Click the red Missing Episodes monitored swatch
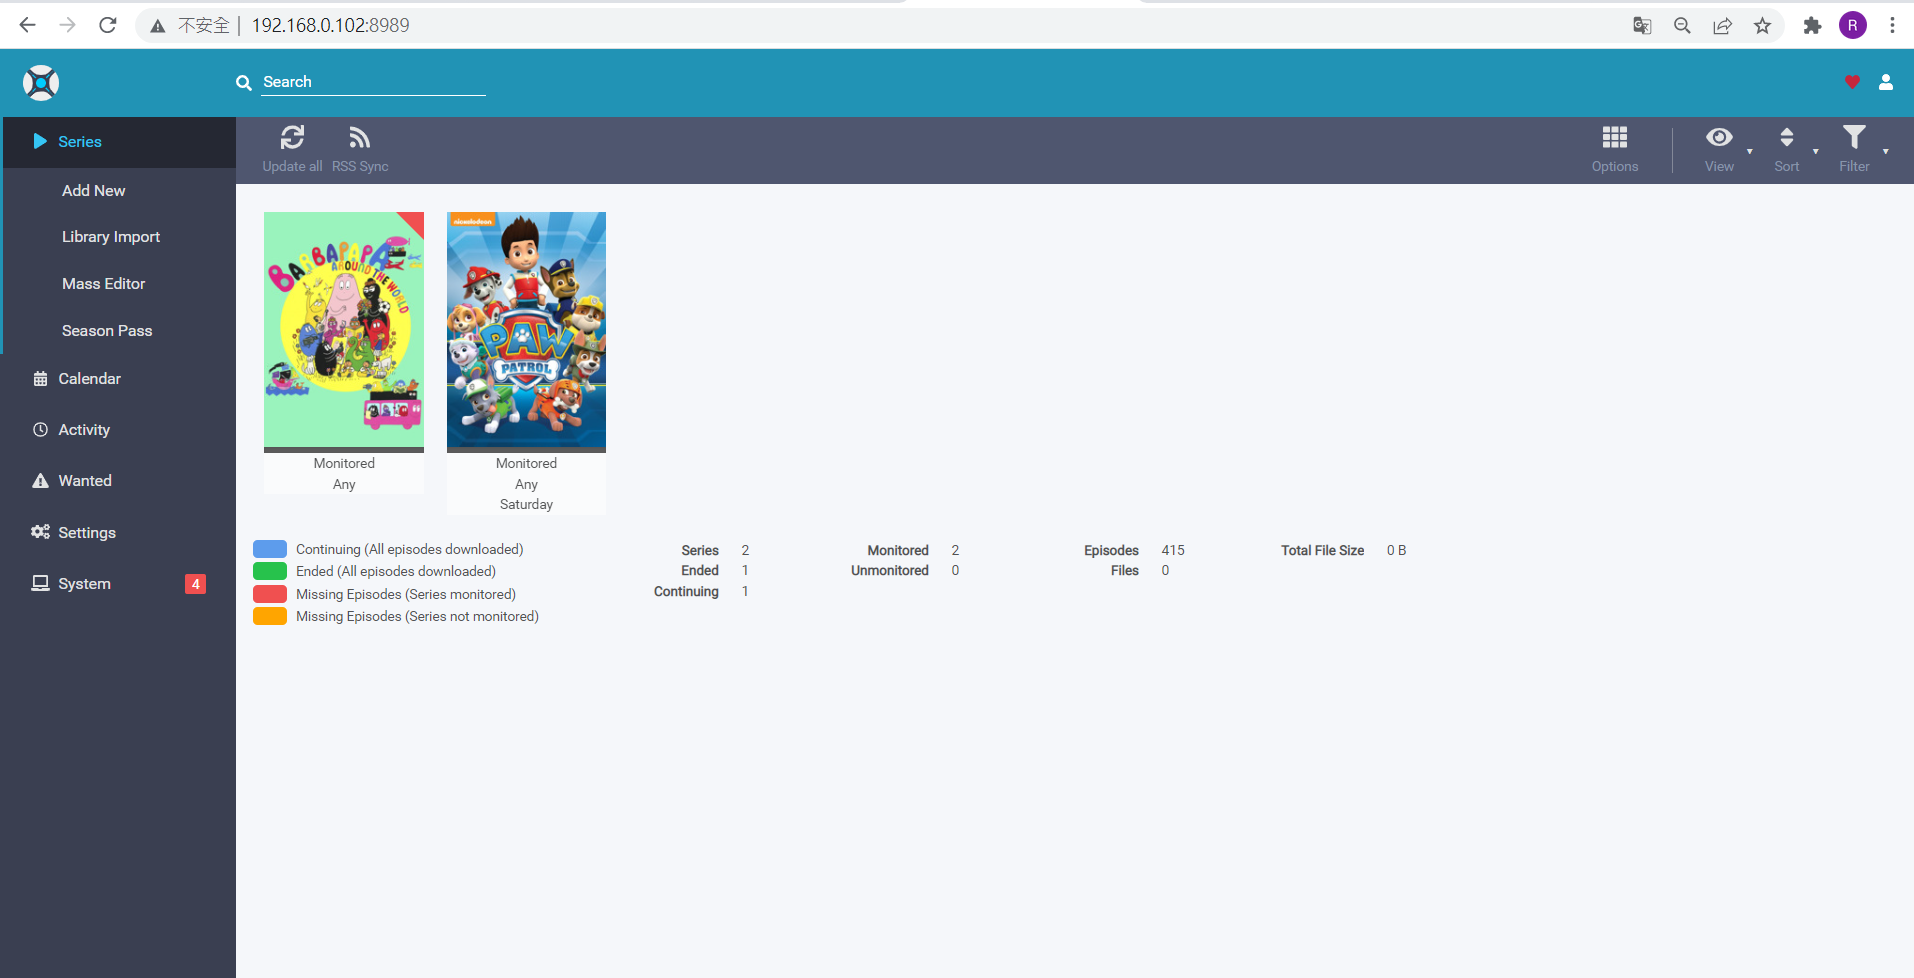Screen dimensions: 1914x978 [x=270, y=594]
